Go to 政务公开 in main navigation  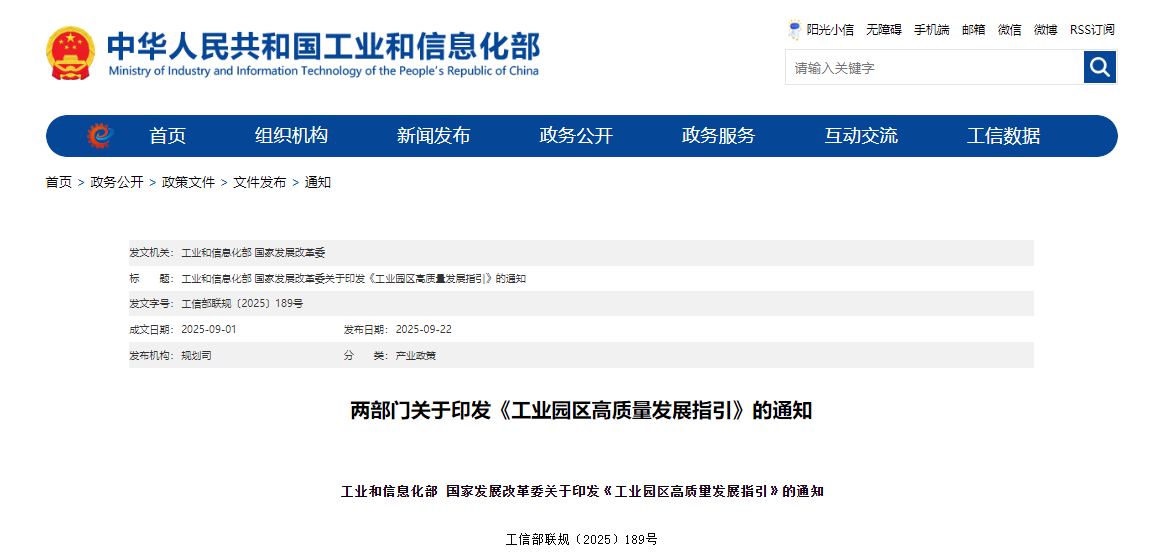point(576,136)
